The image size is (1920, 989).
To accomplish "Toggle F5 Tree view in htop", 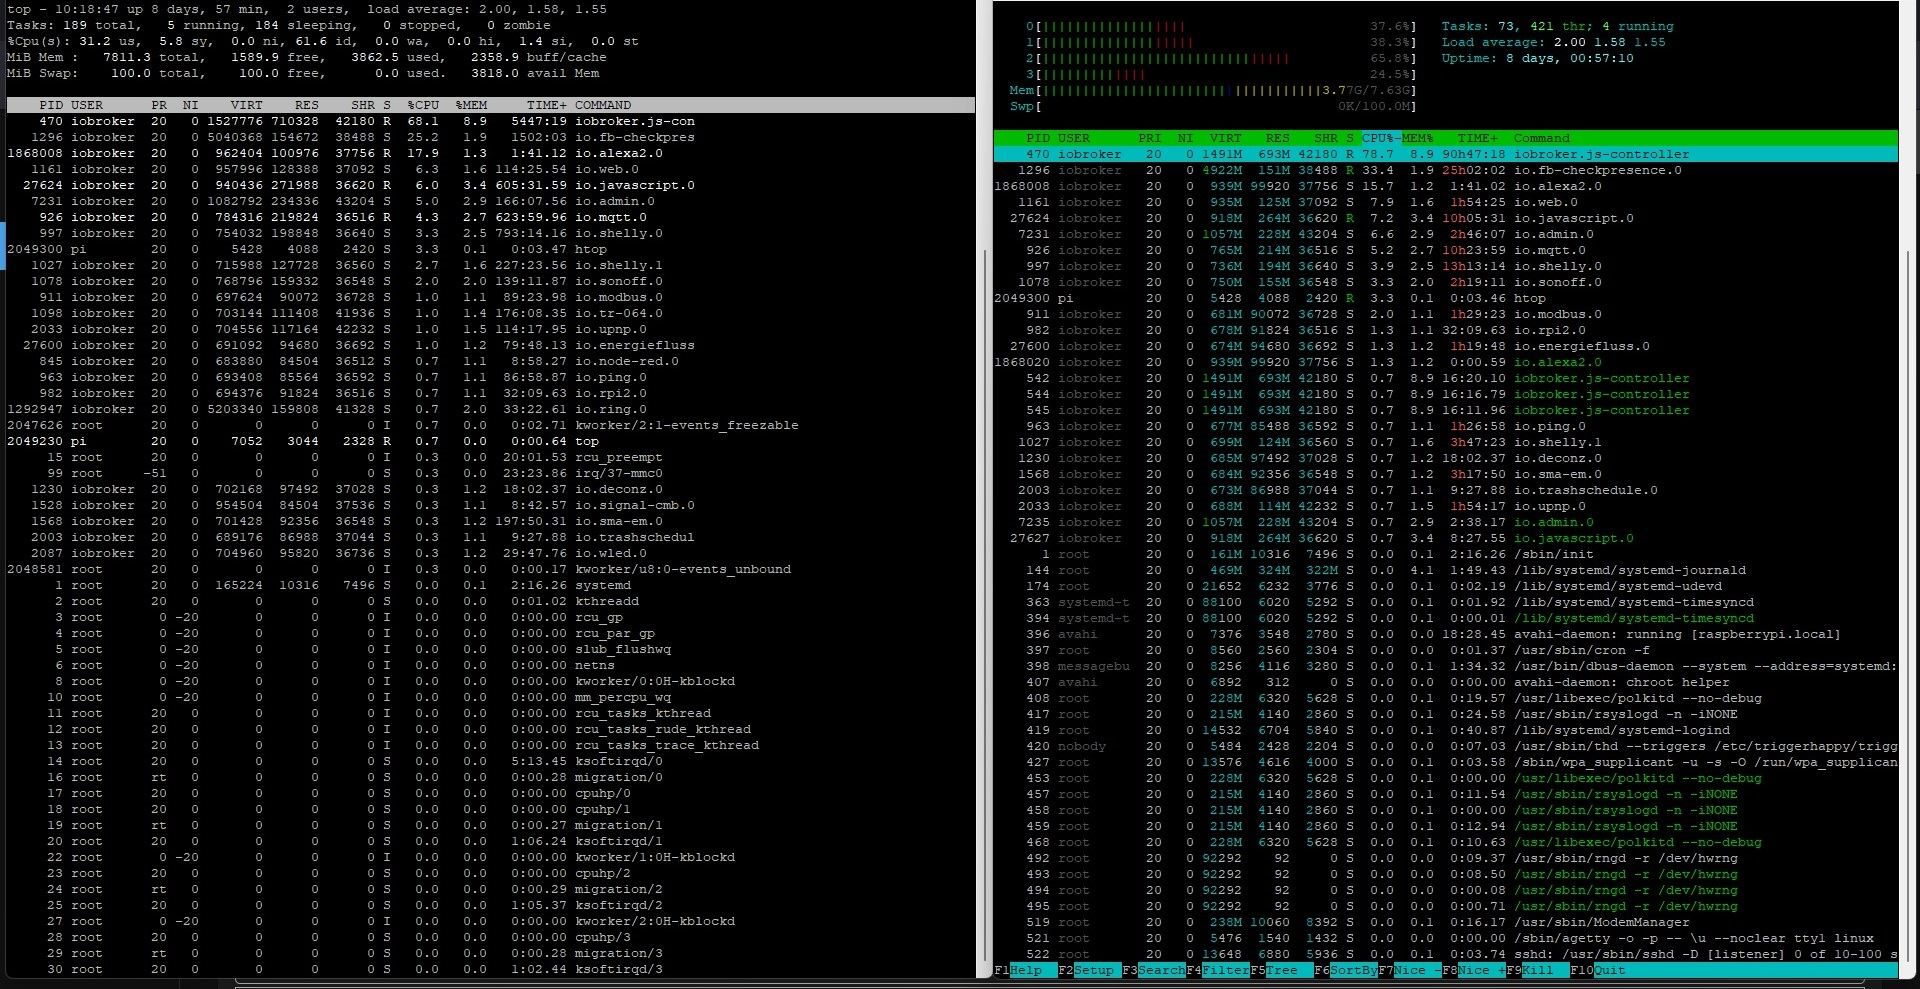I will point(1282,970).
